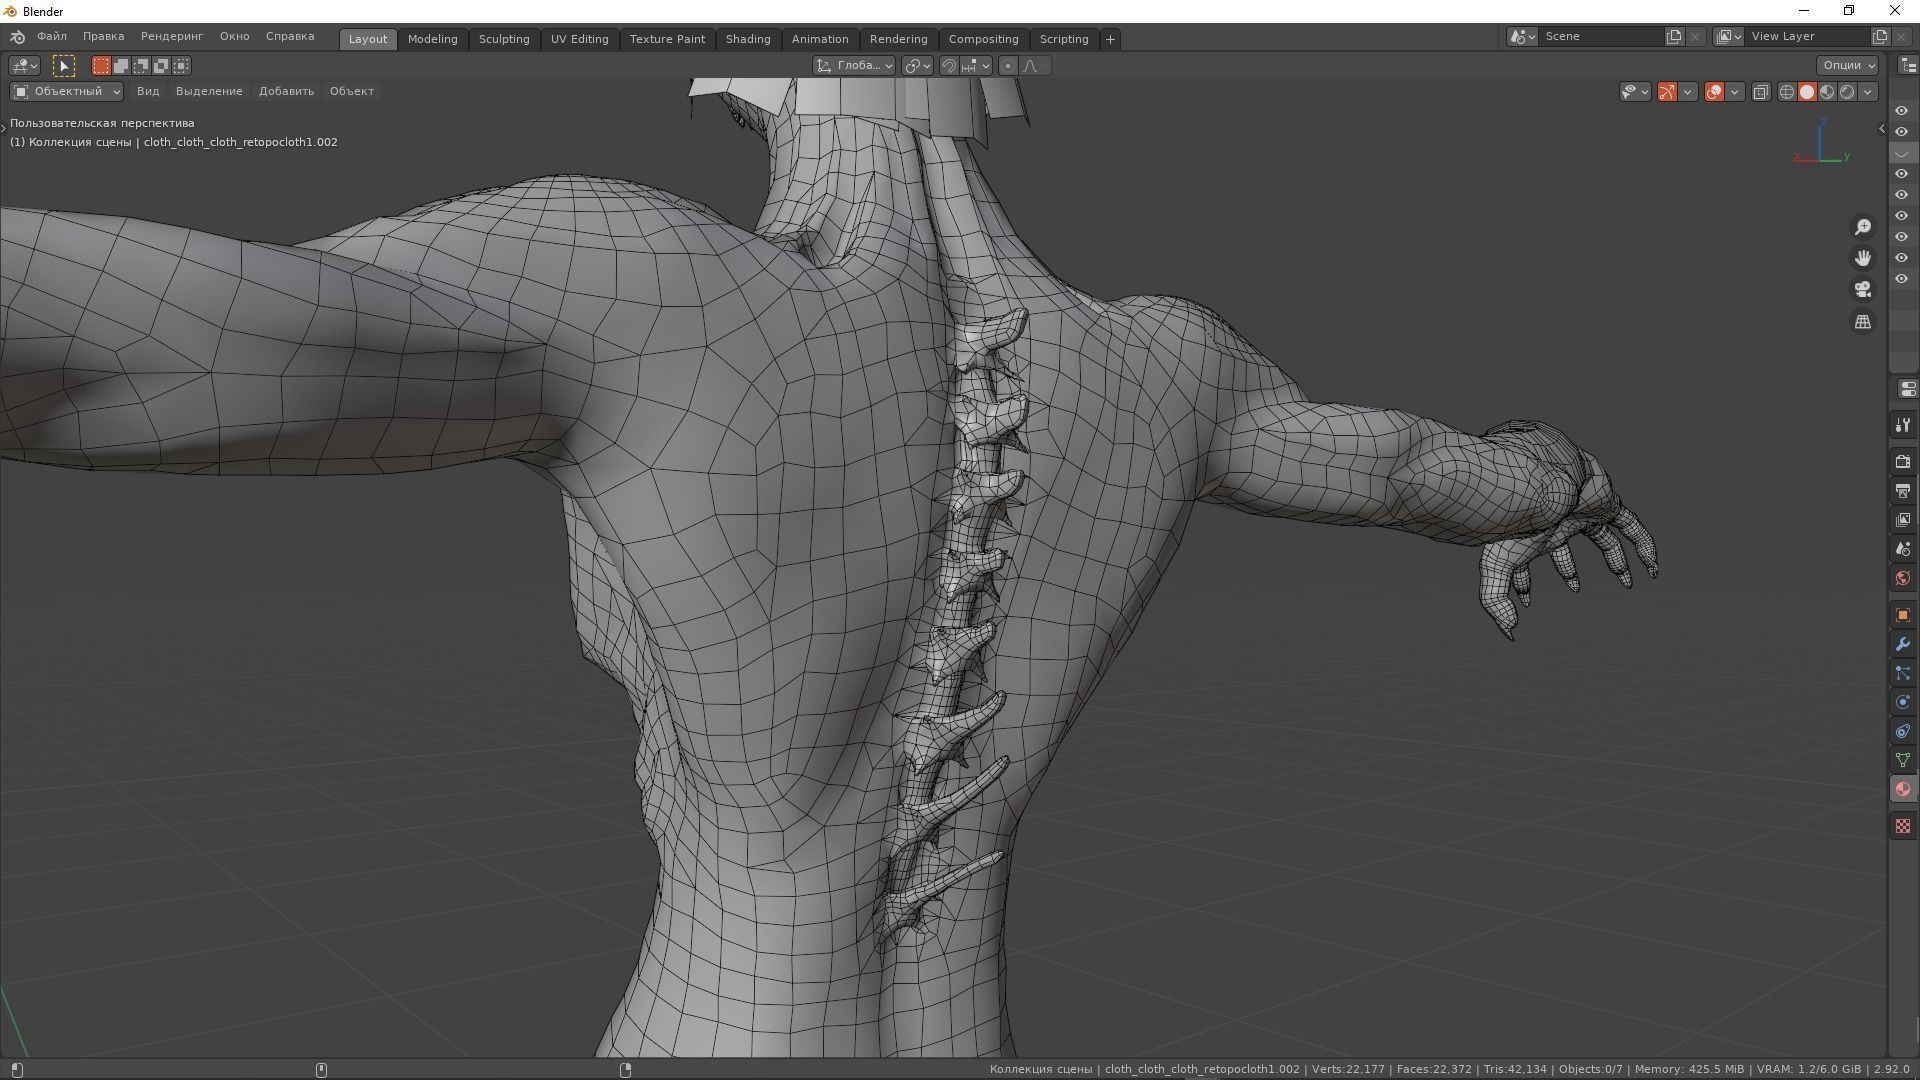
Task: Open the Опции options dropdown
Action: 1848,65
